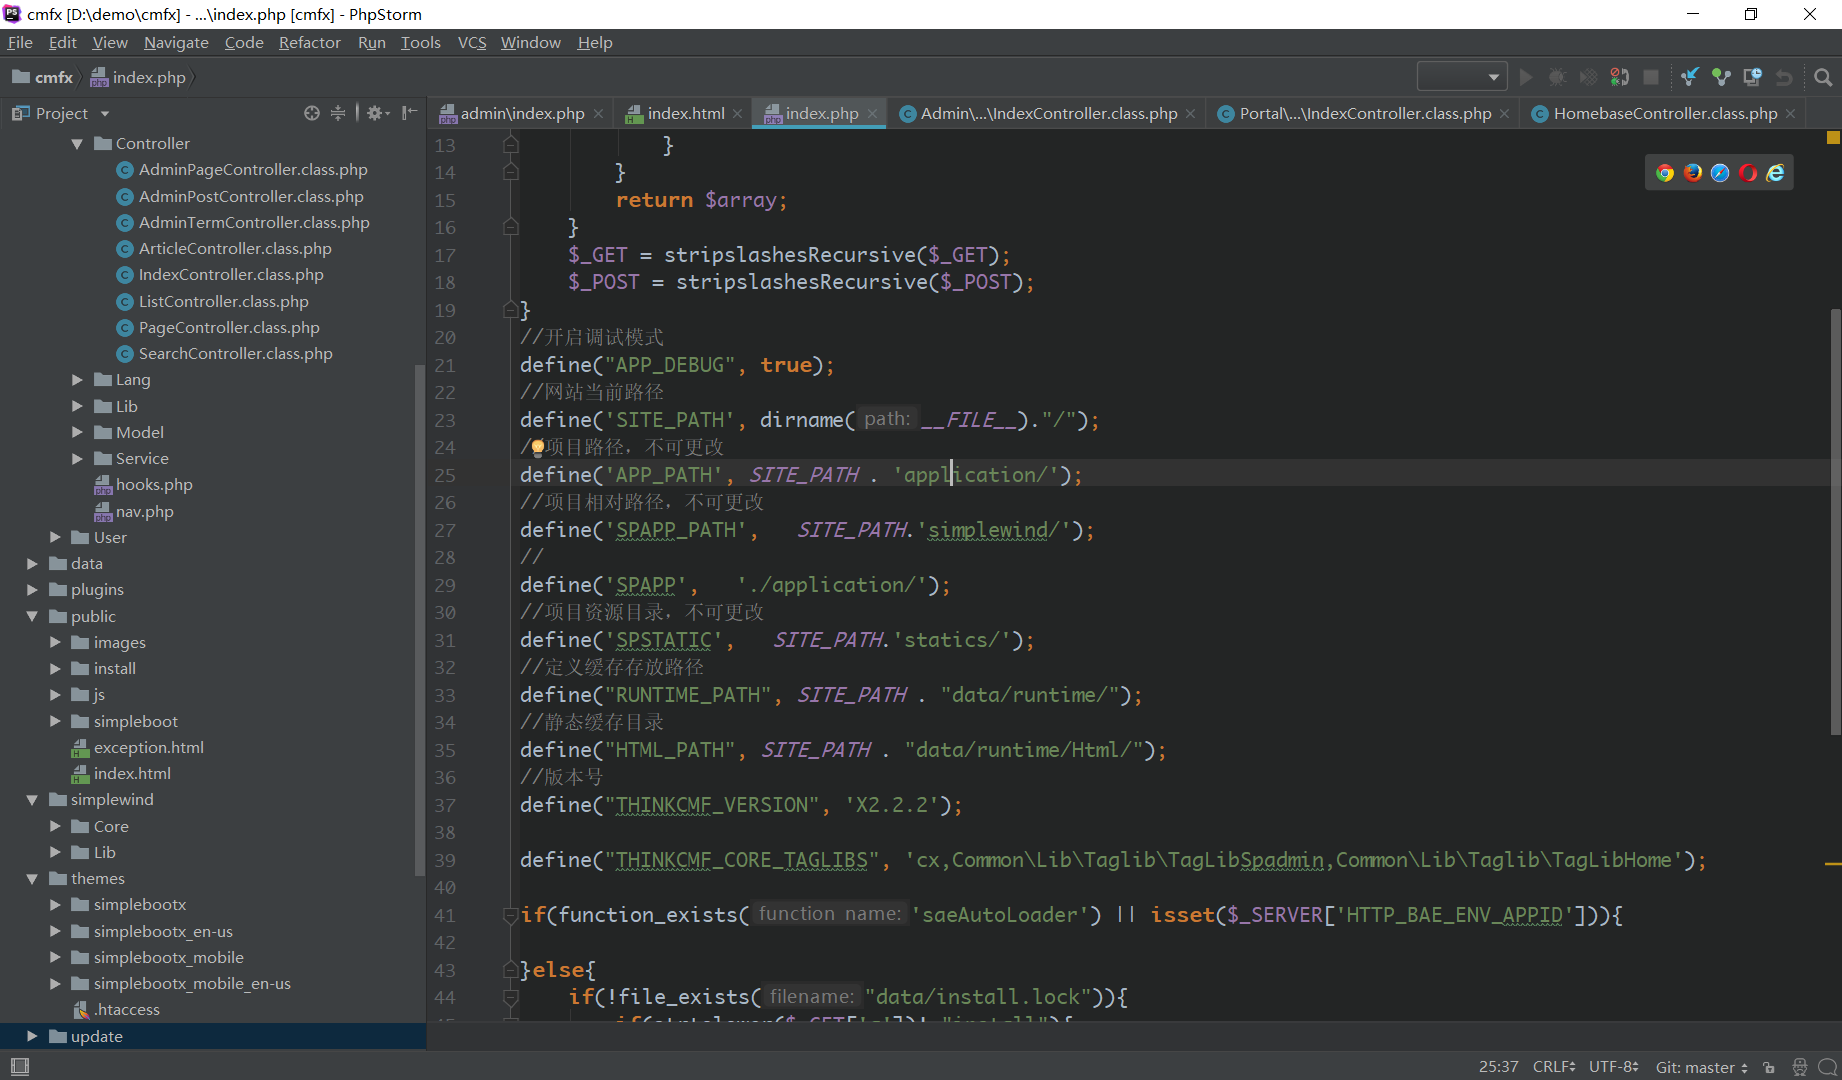Click the fold marker on line 43
This screenshot has height=1080, width=1842.
tap(511, 970)
